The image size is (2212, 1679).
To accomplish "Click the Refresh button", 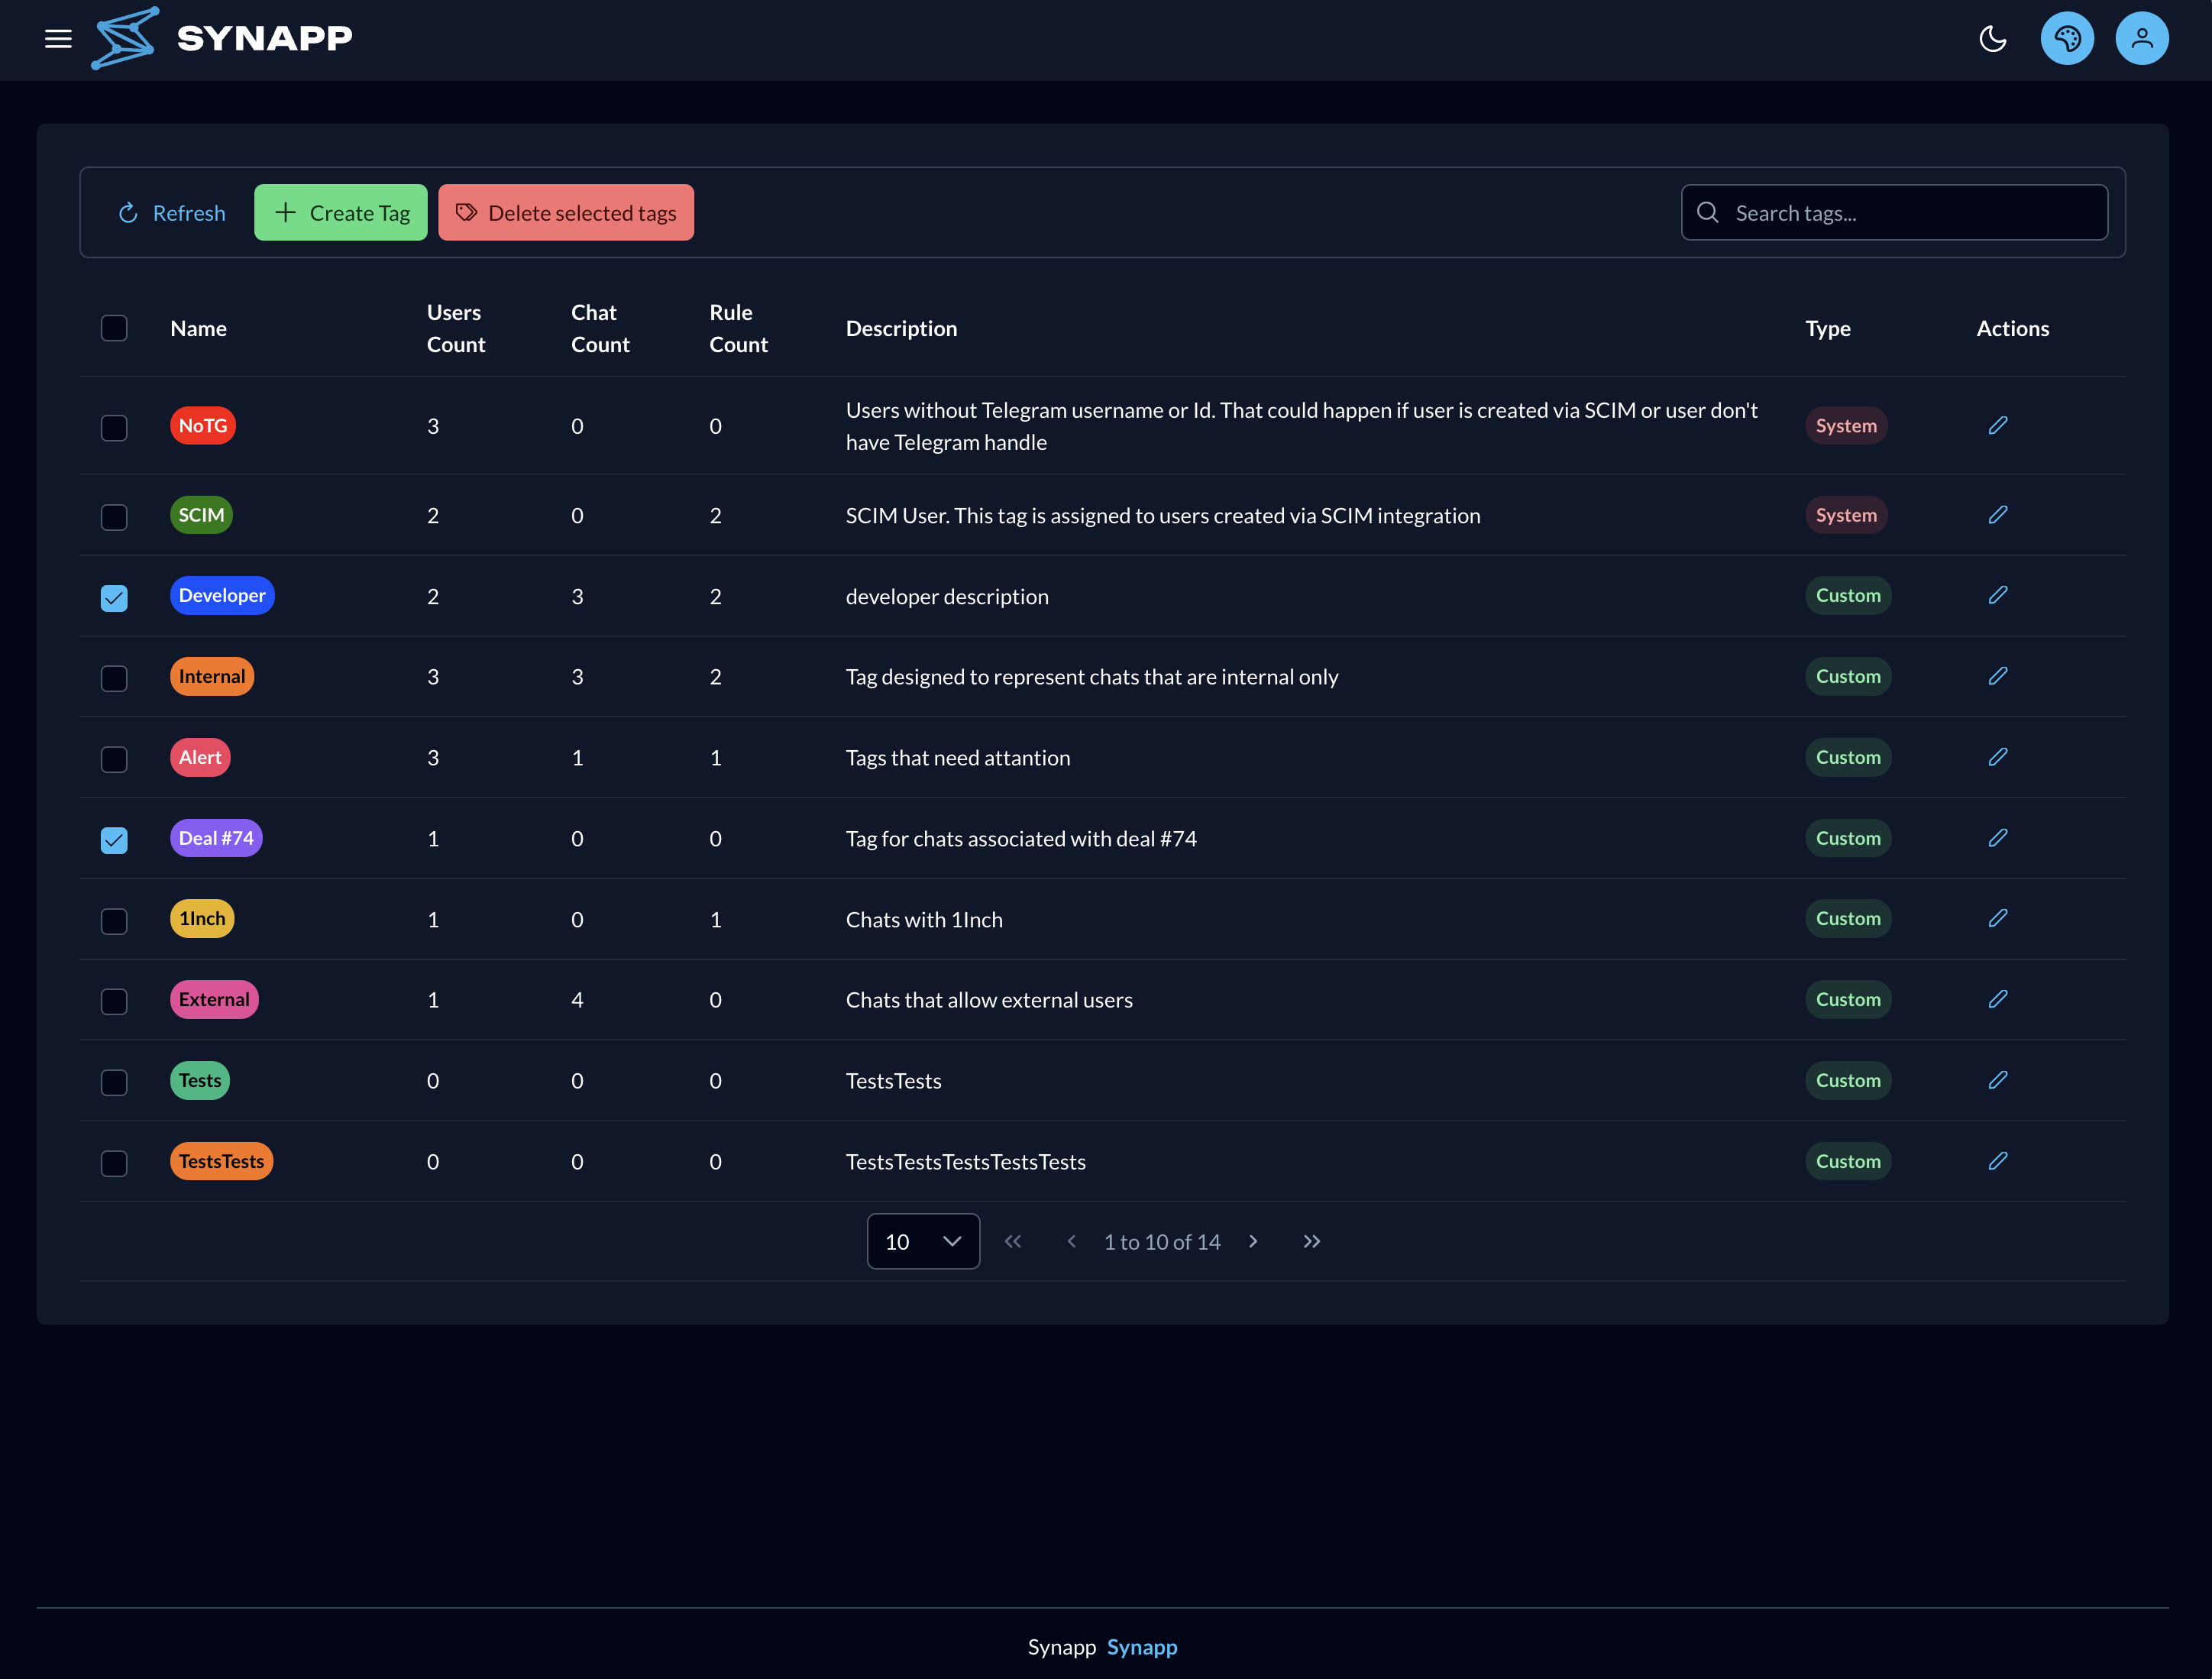I will click(x=172, y=213).
